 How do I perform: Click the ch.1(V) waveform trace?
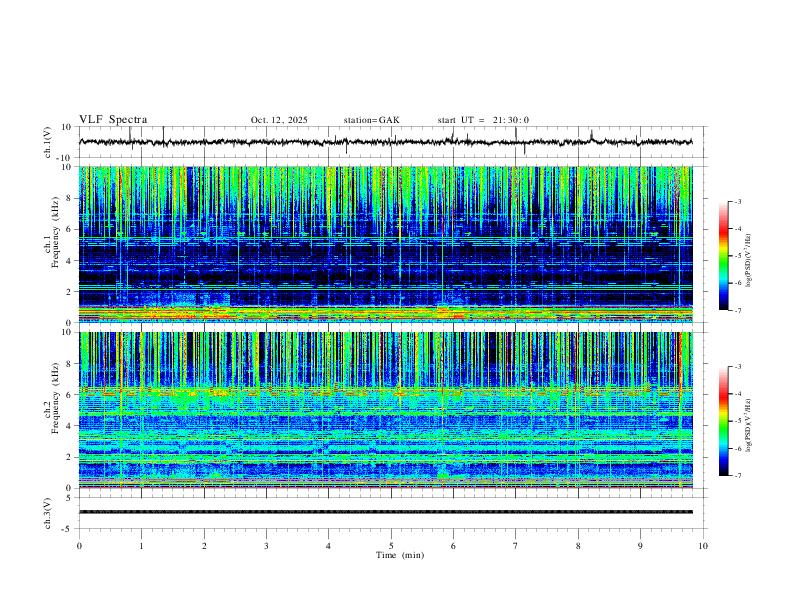tap(385, 142)
